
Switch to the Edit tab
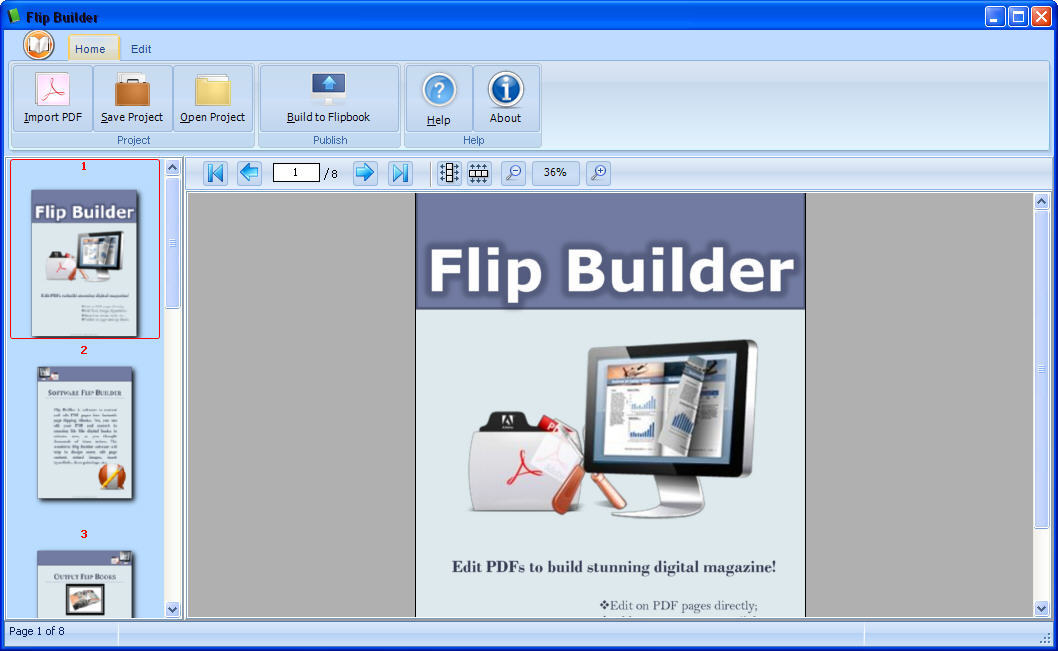pyautogui.click(x=140, y=48)
